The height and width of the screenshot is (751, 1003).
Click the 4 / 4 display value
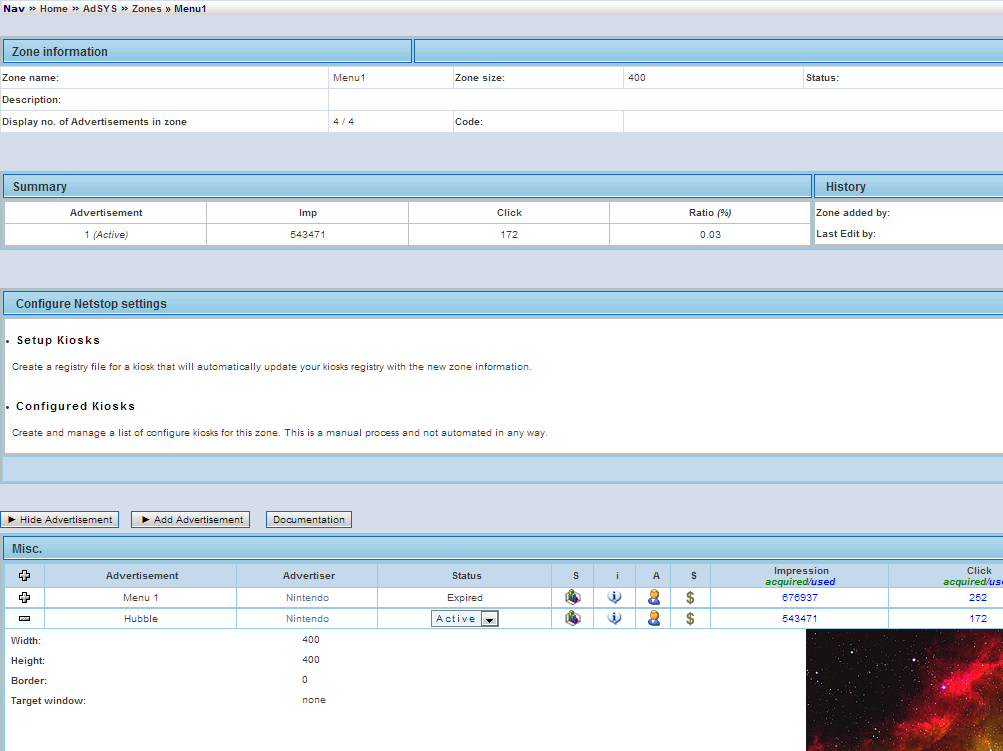(x=344, y=122)
